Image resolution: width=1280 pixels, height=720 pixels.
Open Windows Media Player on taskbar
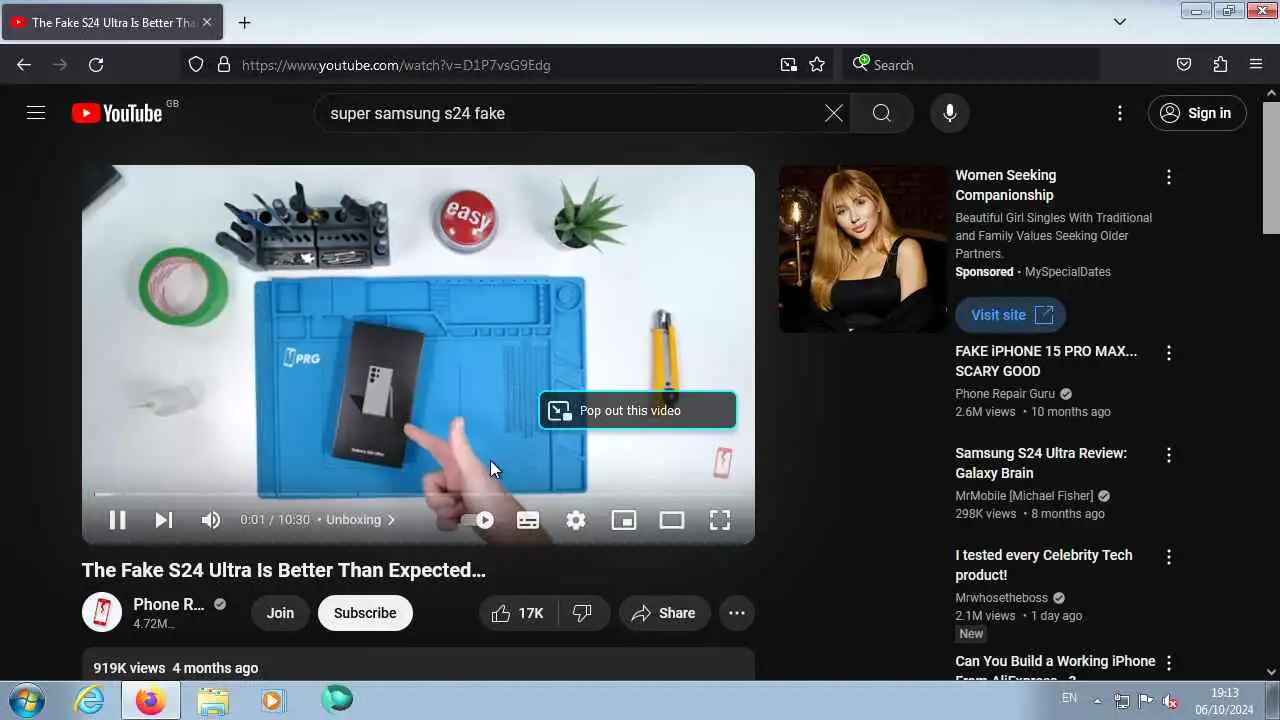273,700
